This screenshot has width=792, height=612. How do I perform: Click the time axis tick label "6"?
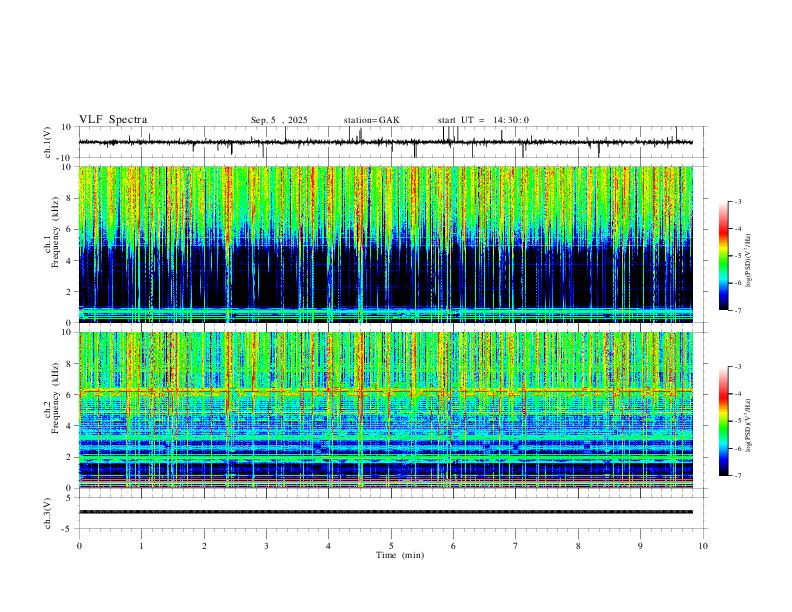[453, 546]
